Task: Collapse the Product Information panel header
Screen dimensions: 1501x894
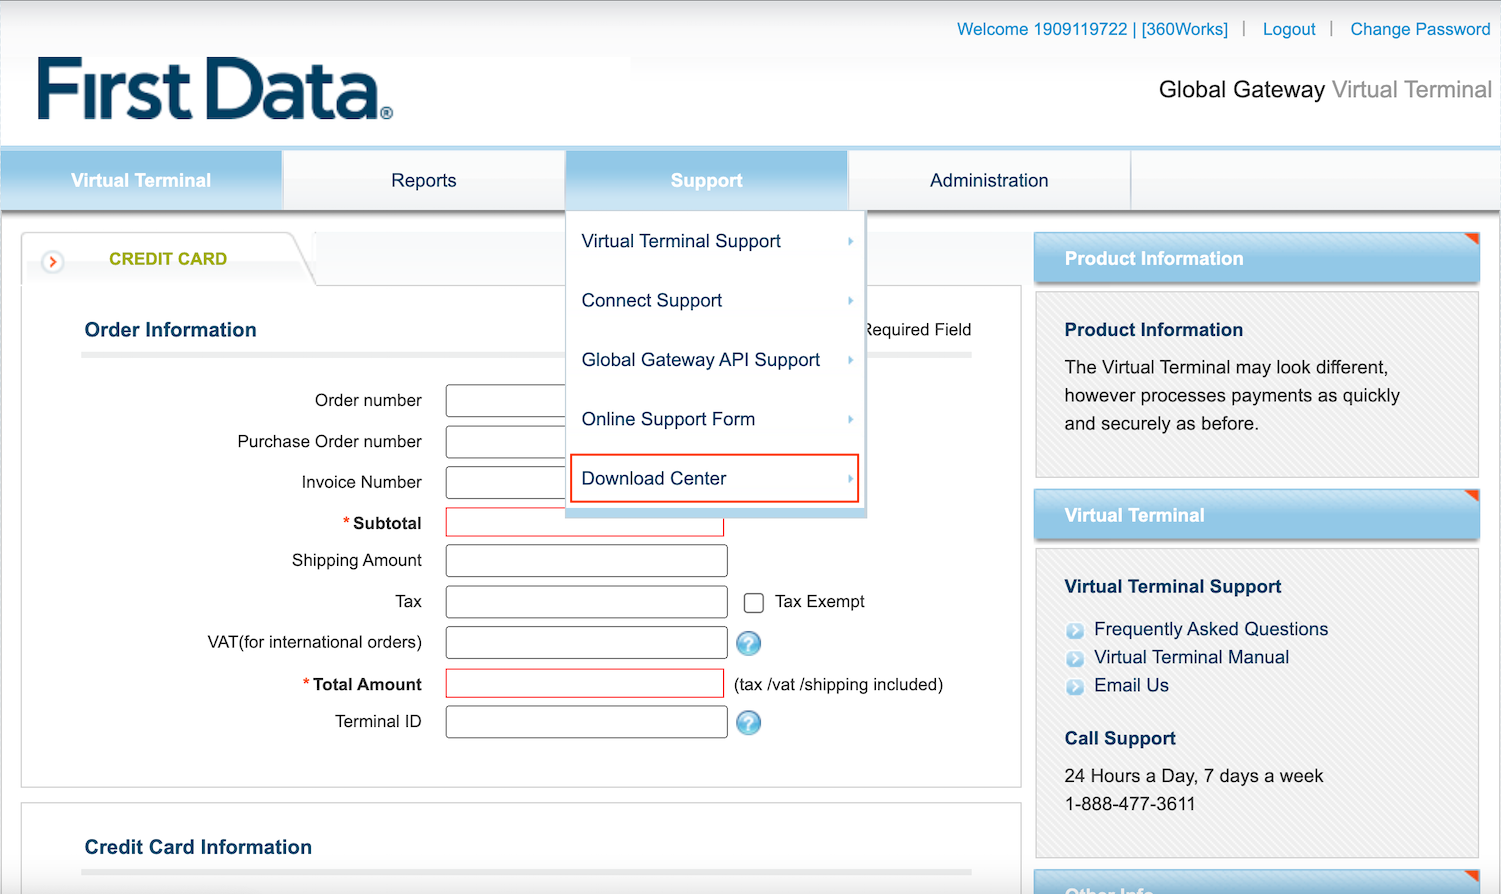Action: (1256, 258)
